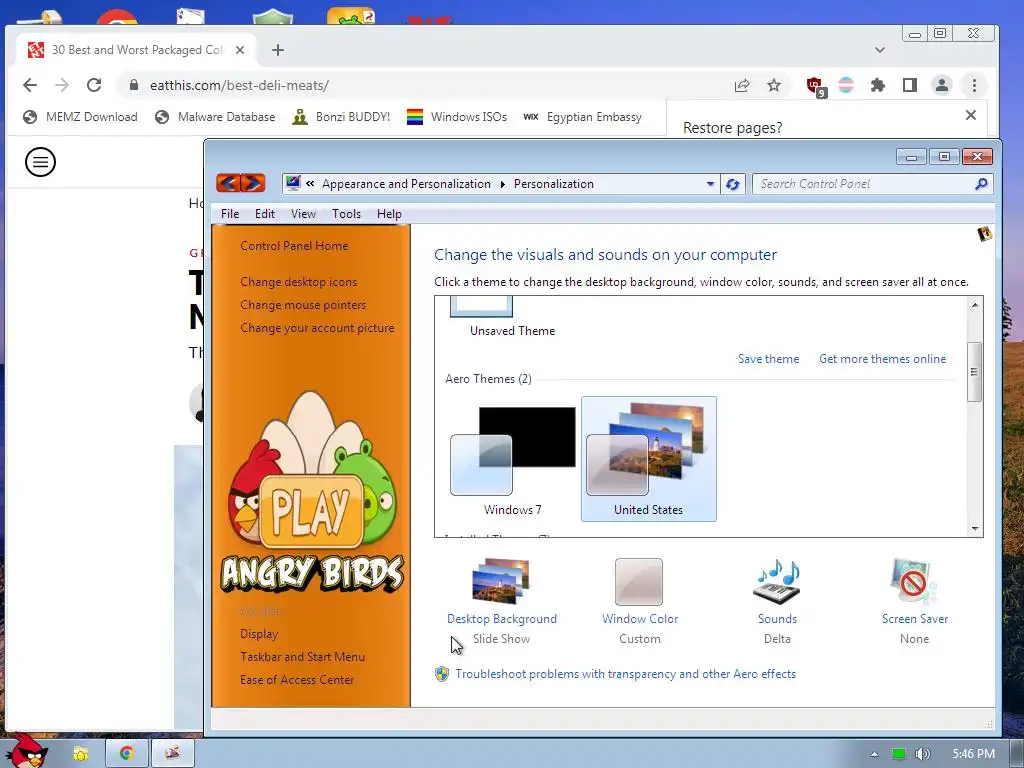The height and width of the screenshot is (768, 1024).
Task: Switch to the 30 Best and Worst tab
Action: coord(136,50)
